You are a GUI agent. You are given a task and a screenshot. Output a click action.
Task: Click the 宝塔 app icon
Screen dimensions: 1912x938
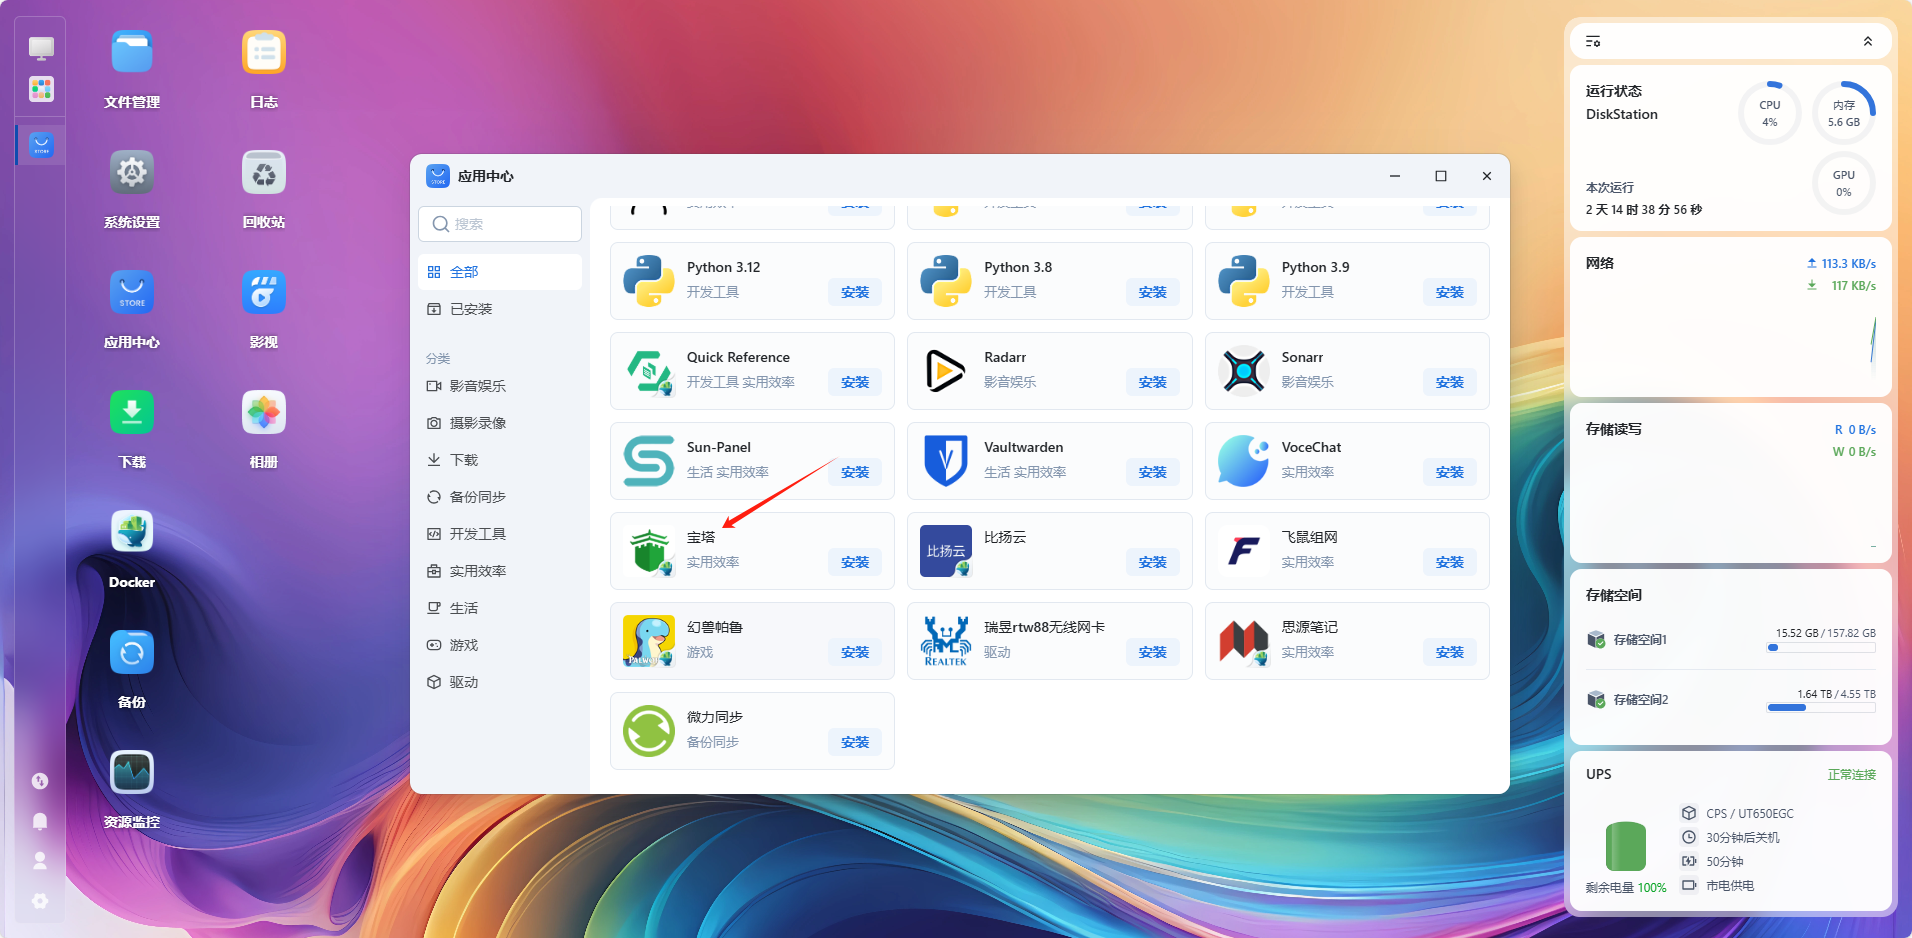pos(649,551)
